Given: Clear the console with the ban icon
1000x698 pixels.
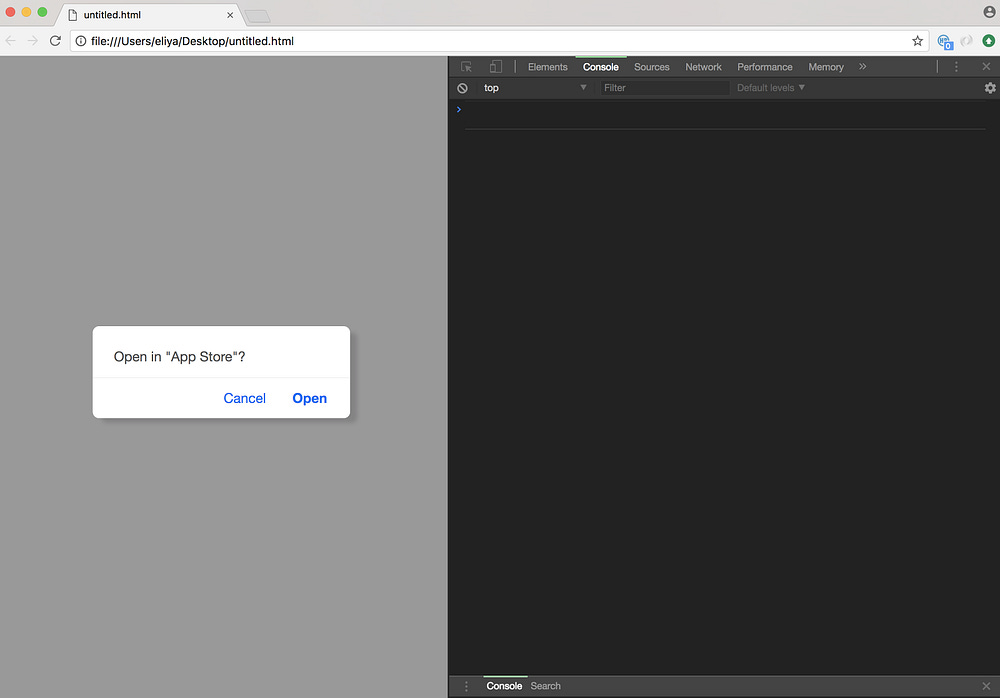Looking at the screenshot, I should [x=462, y=88].
